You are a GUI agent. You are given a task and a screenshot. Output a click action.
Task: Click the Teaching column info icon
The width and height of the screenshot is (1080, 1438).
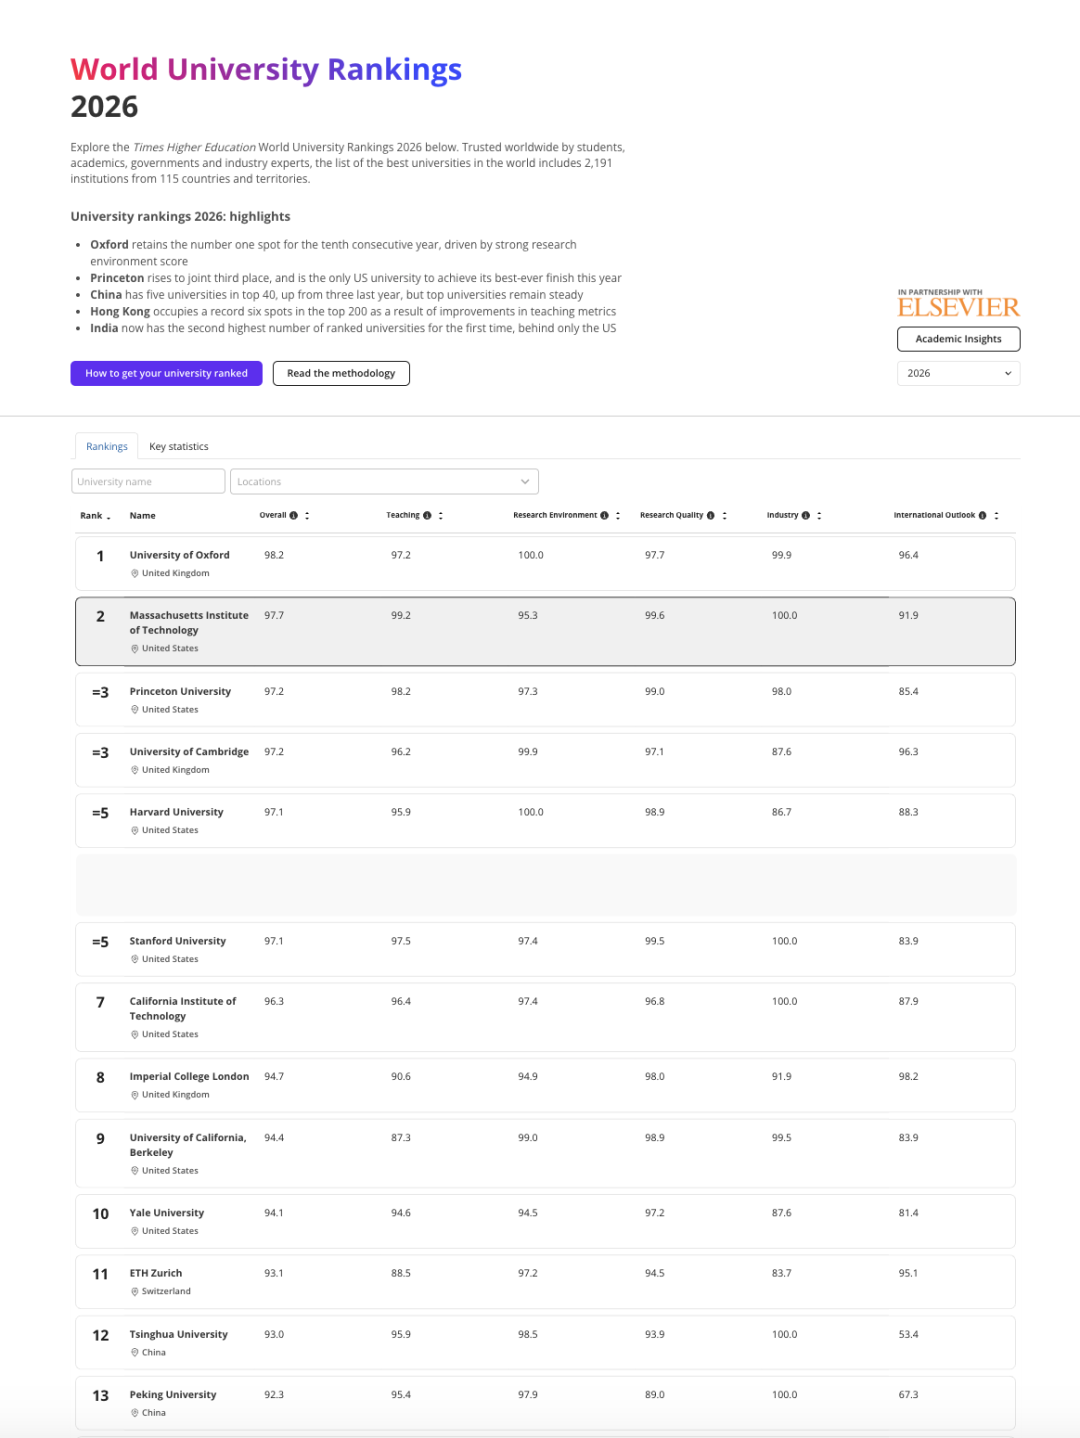tap(427, 516)
